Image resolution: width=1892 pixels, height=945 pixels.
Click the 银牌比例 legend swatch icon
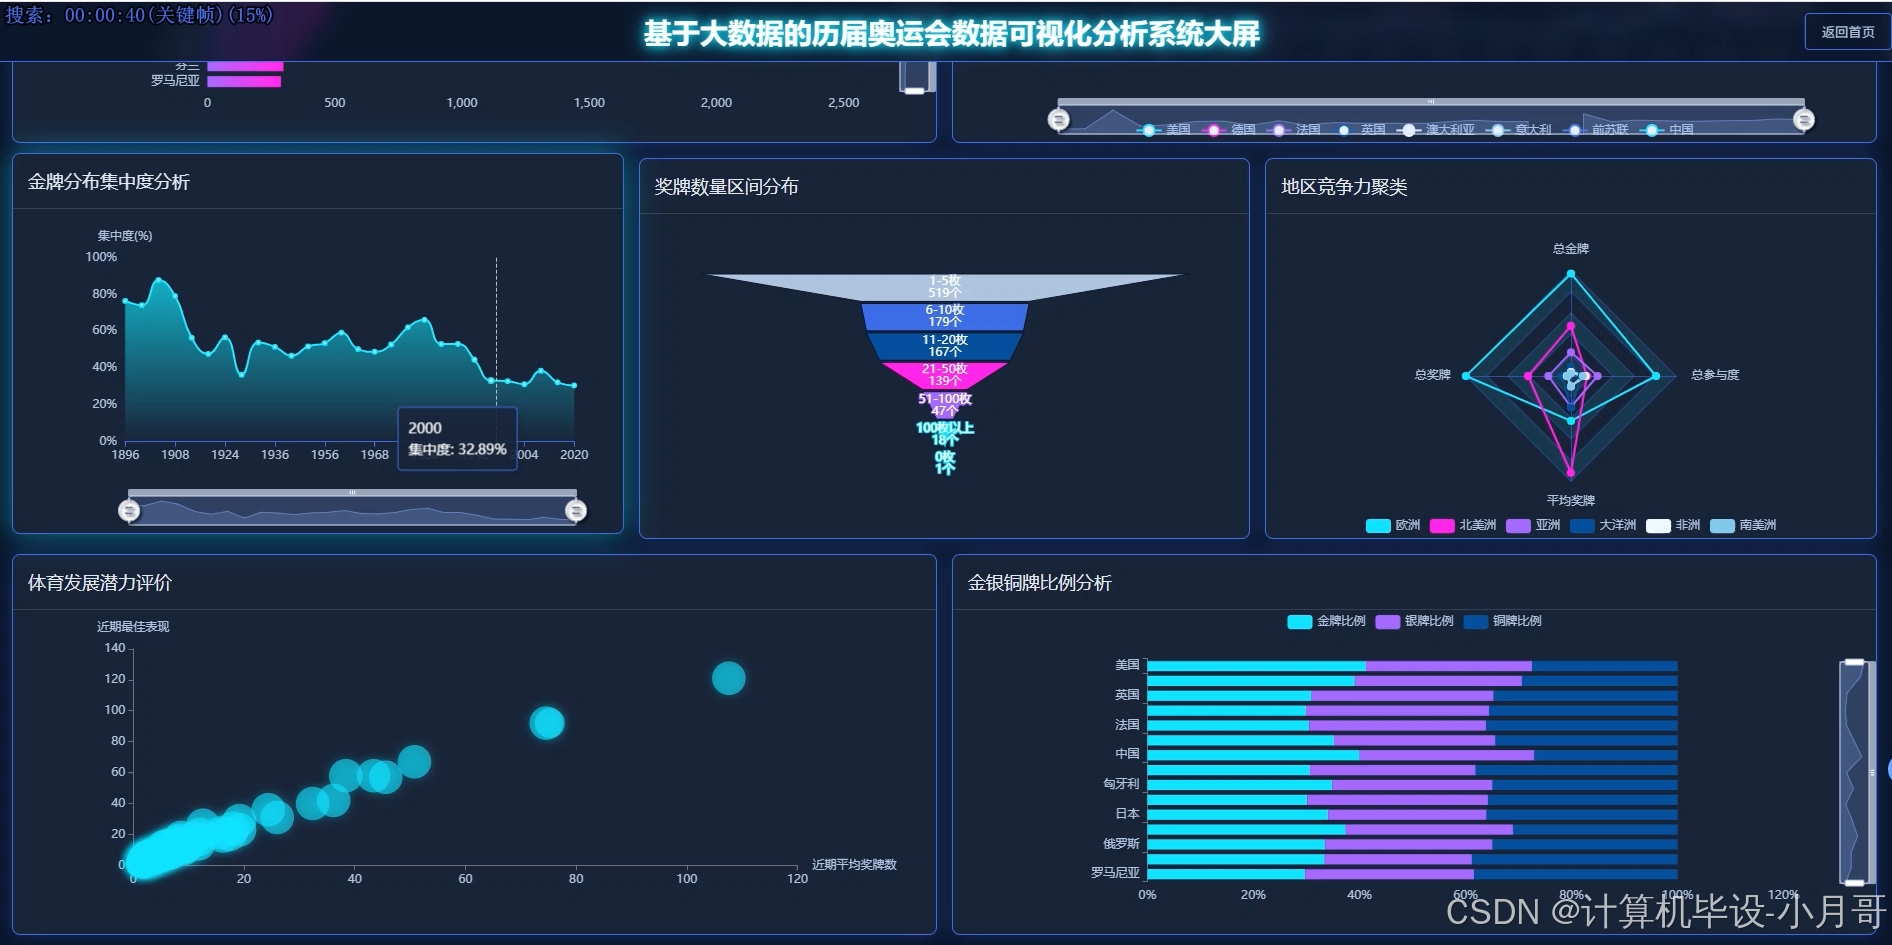point(1388,621)
